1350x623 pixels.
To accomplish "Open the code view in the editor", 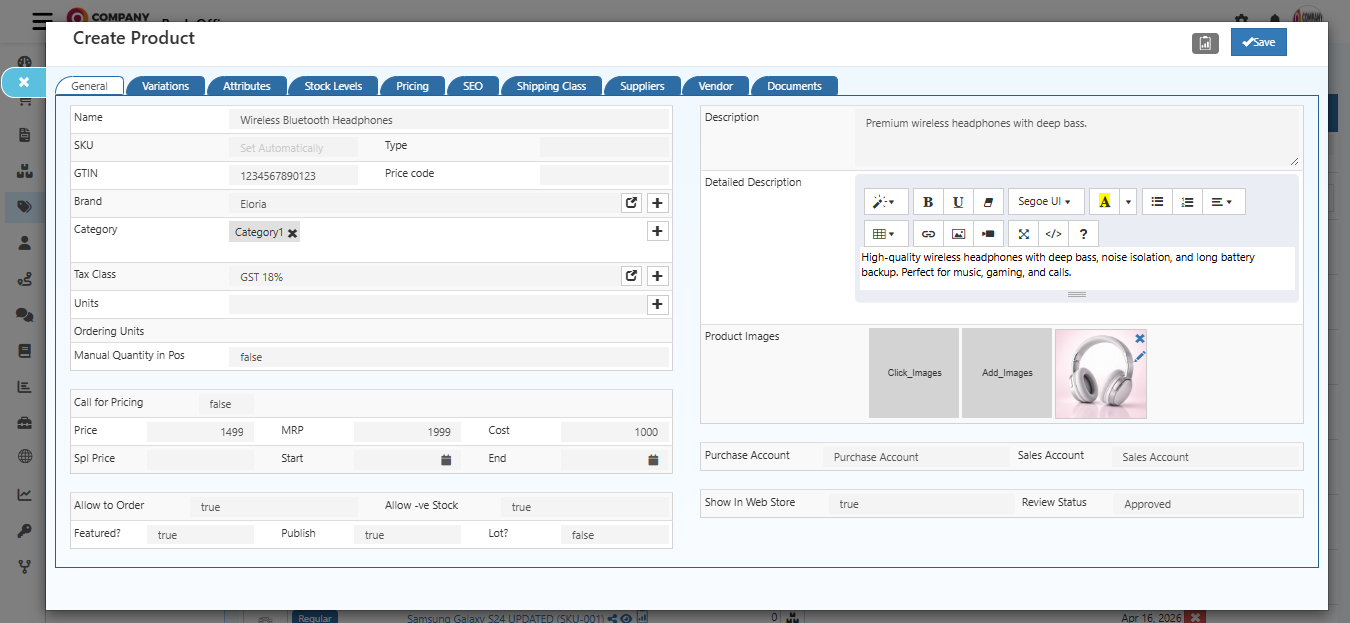I will click(x=1053, y=233).
